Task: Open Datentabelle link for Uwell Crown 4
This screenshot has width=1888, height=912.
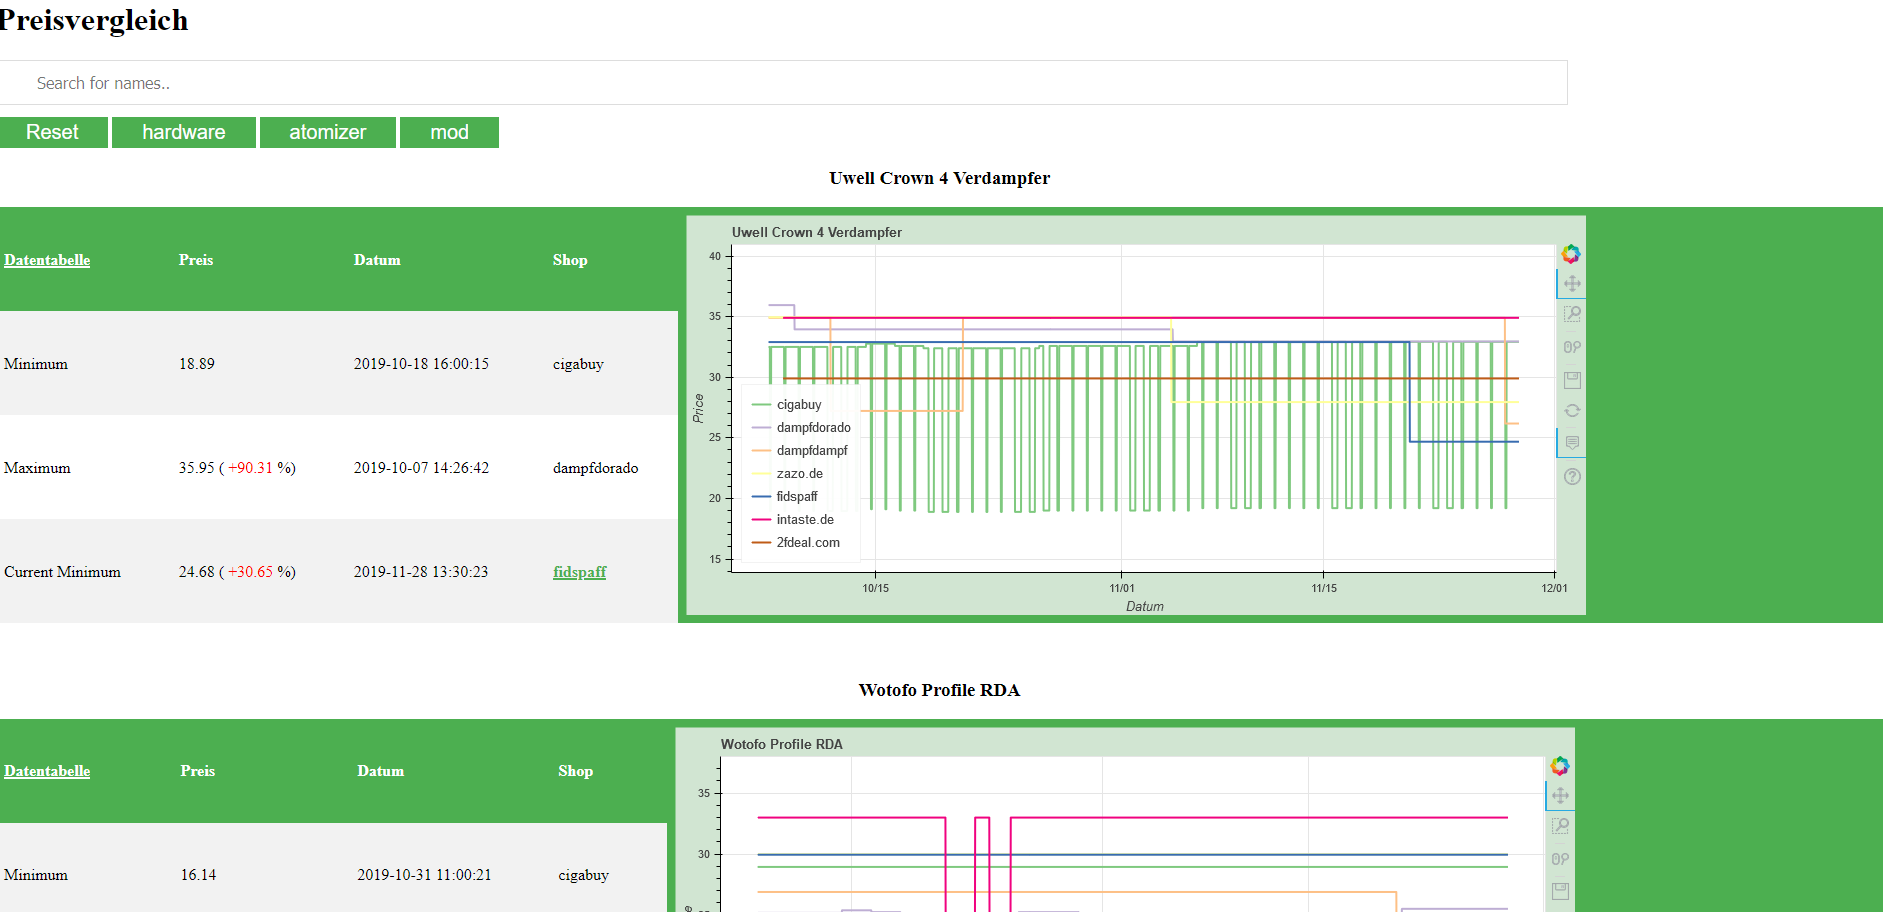Action: pos(47,260)
